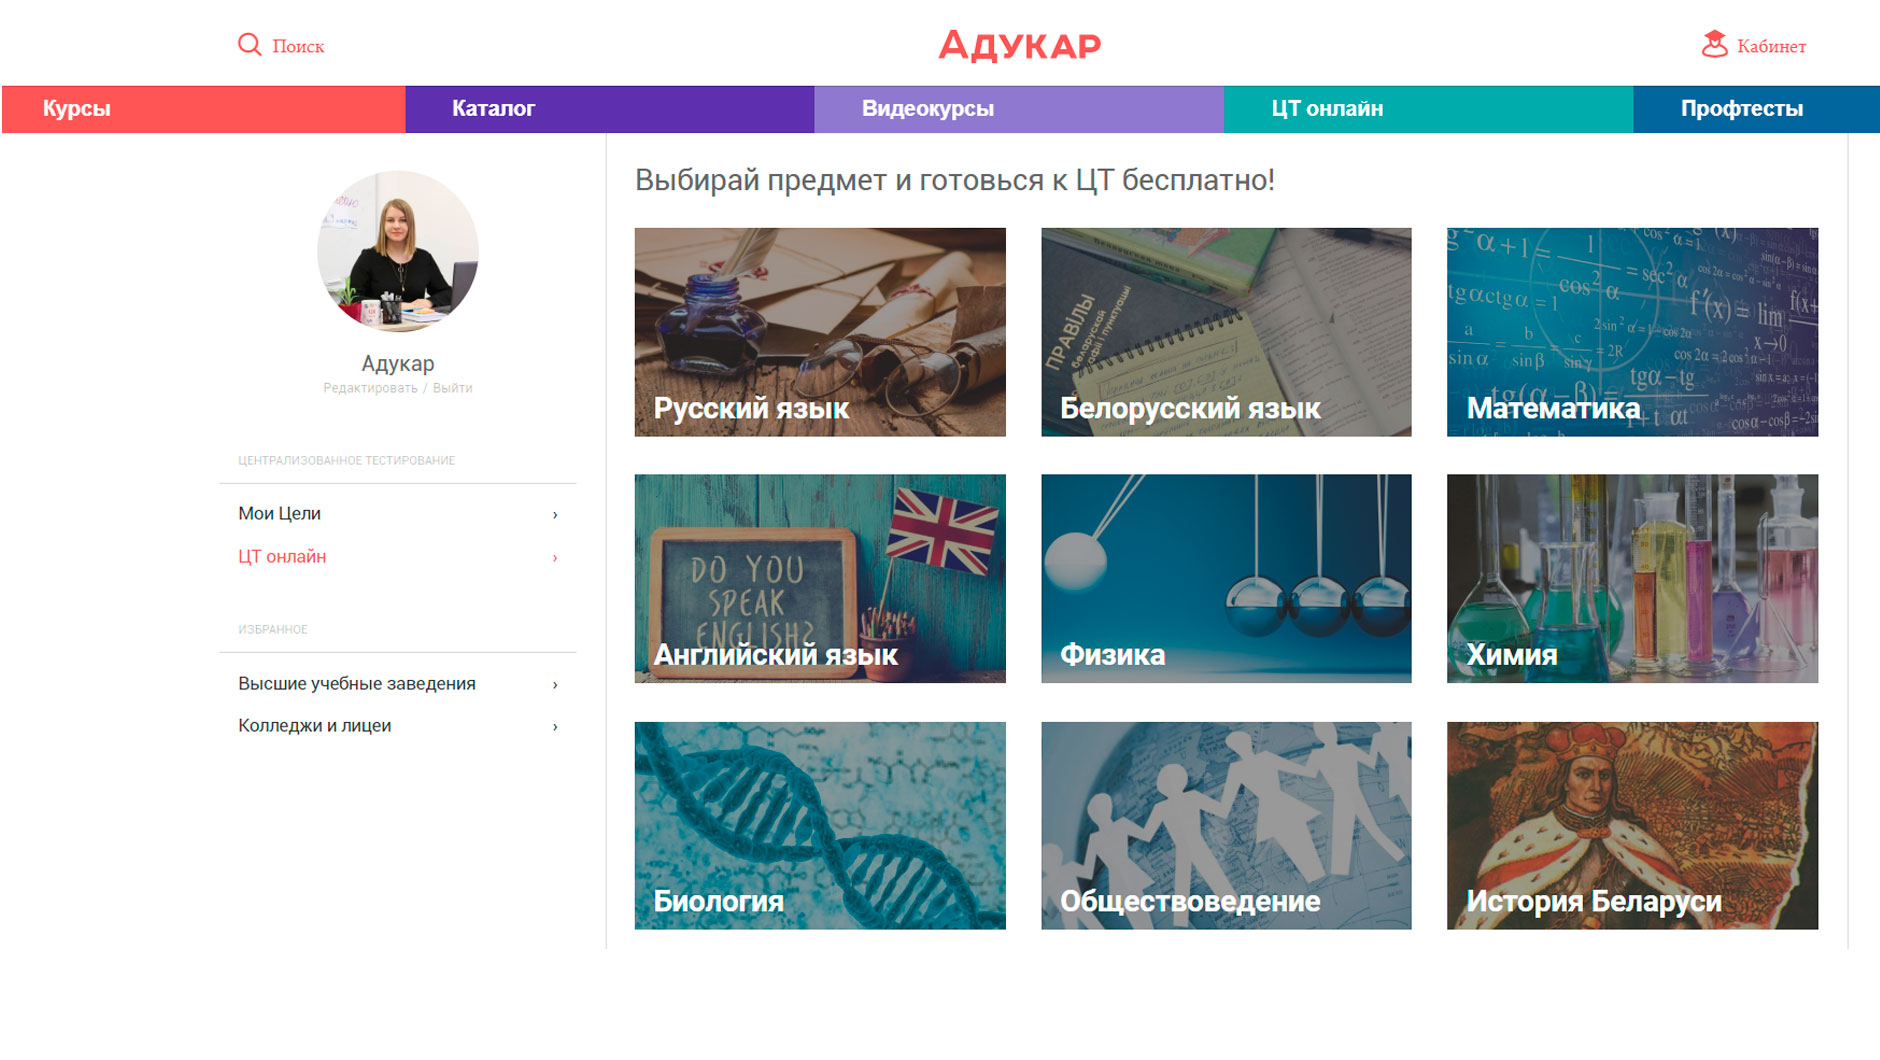The height and width of the screenshot is (1060, 1880).
Task: Open the Видеокурсы tab
Action: pos(1019,109)
